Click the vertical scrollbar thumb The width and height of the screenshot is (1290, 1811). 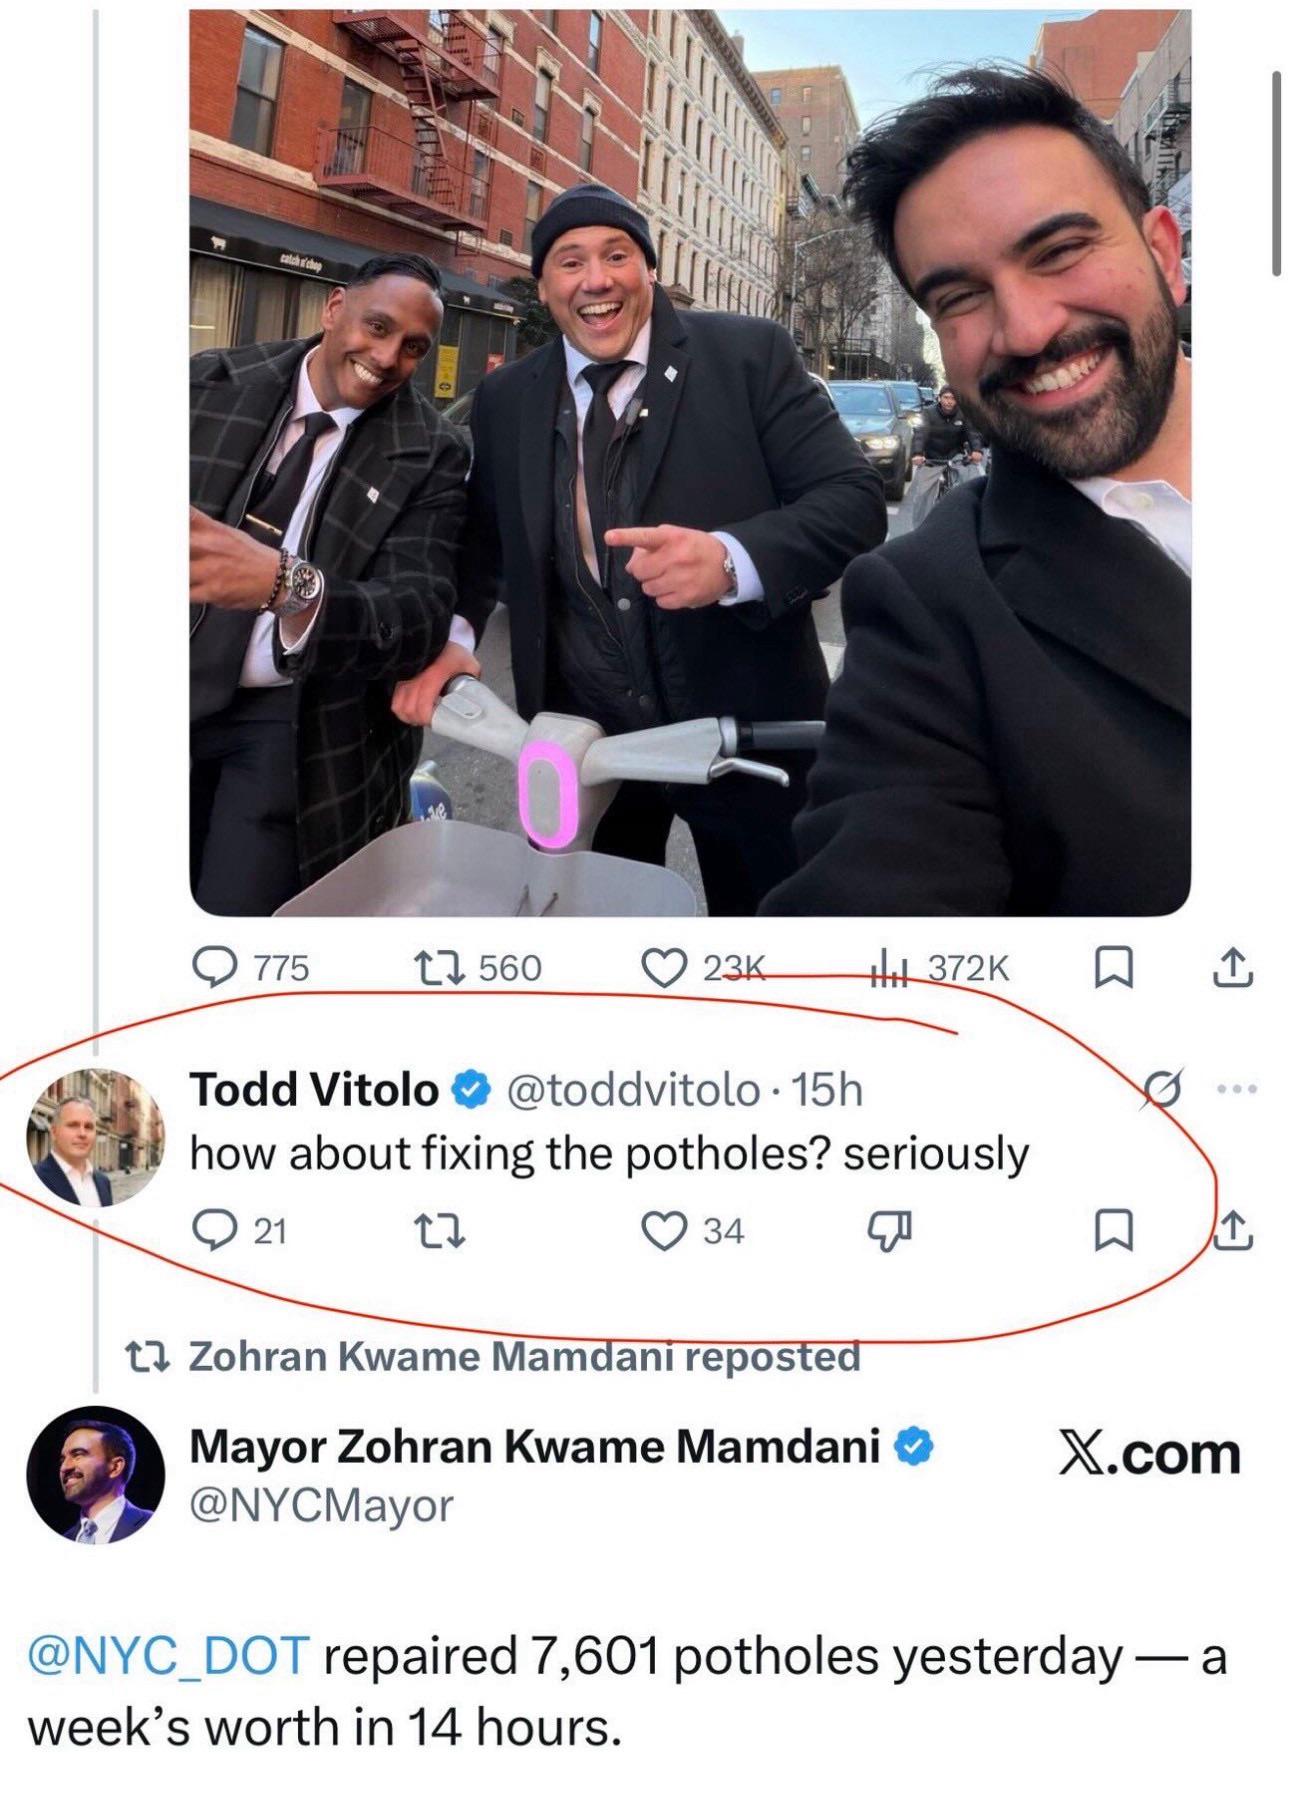pos(1276,172)
